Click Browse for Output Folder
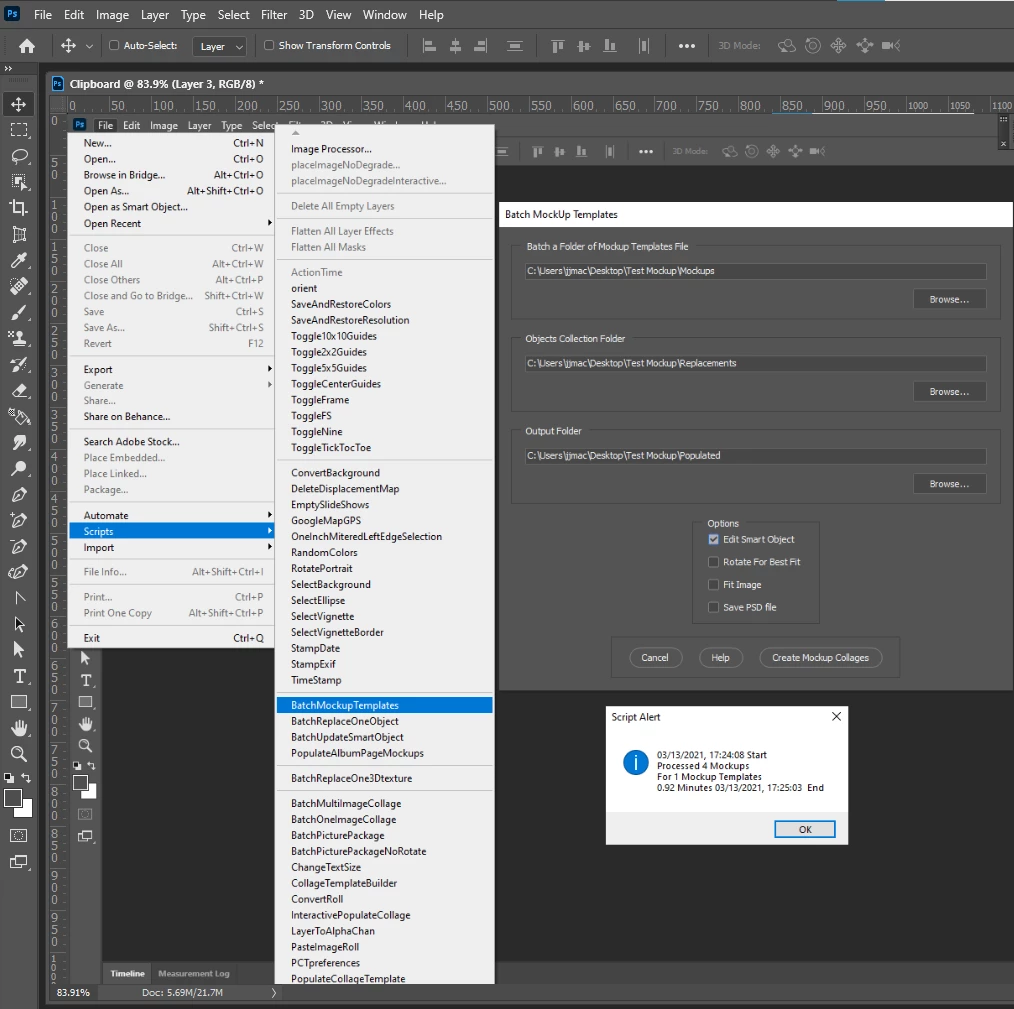 pyautogui.click(x=949, y=484)
